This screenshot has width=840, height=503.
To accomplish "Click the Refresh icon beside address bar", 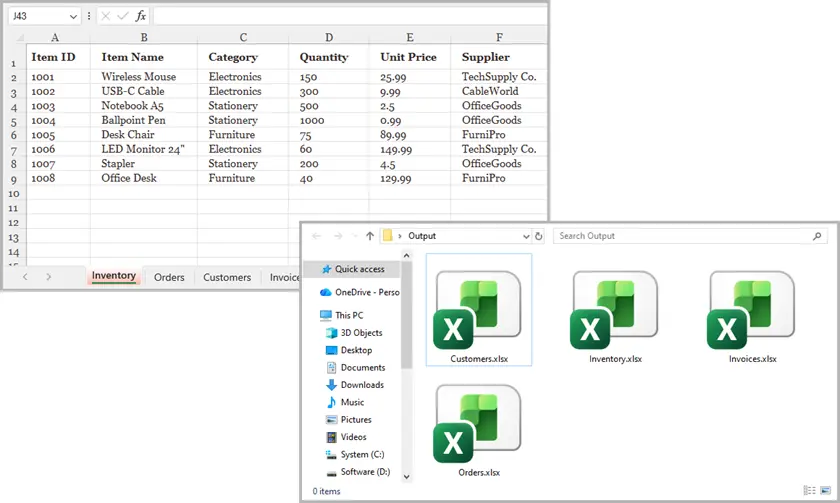I will [539, 236].
